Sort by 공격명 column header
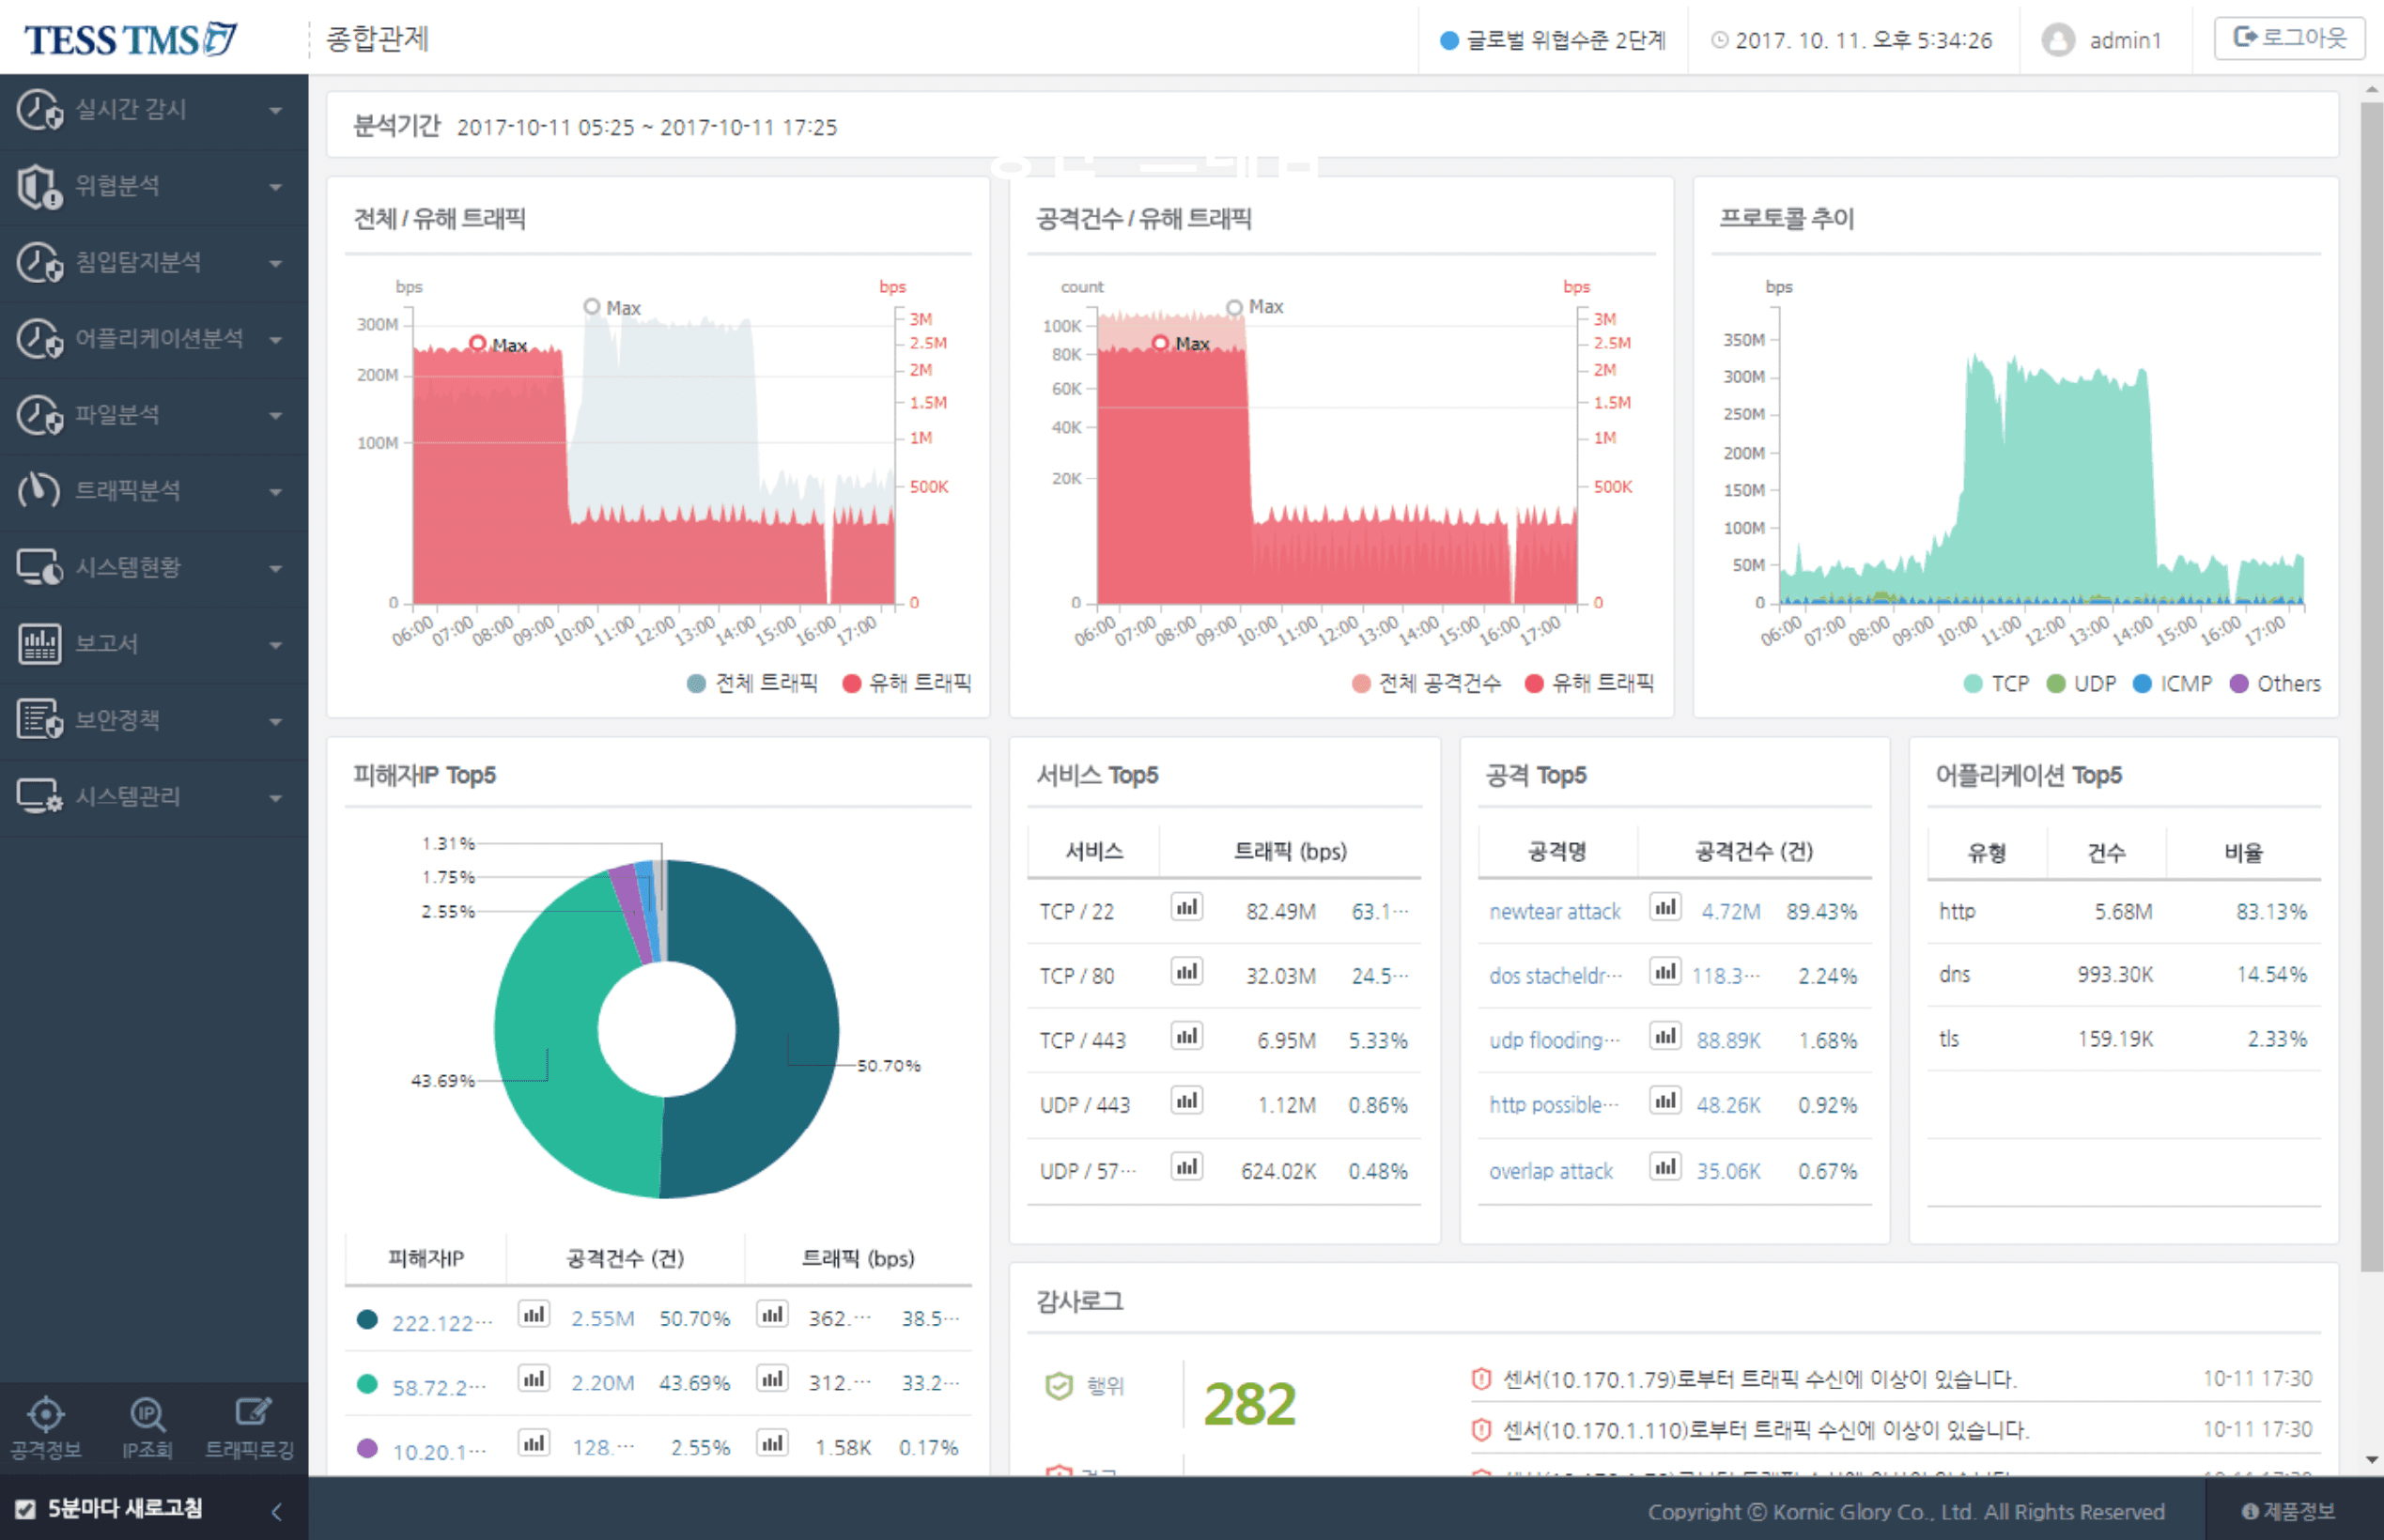 [1557, 851]
